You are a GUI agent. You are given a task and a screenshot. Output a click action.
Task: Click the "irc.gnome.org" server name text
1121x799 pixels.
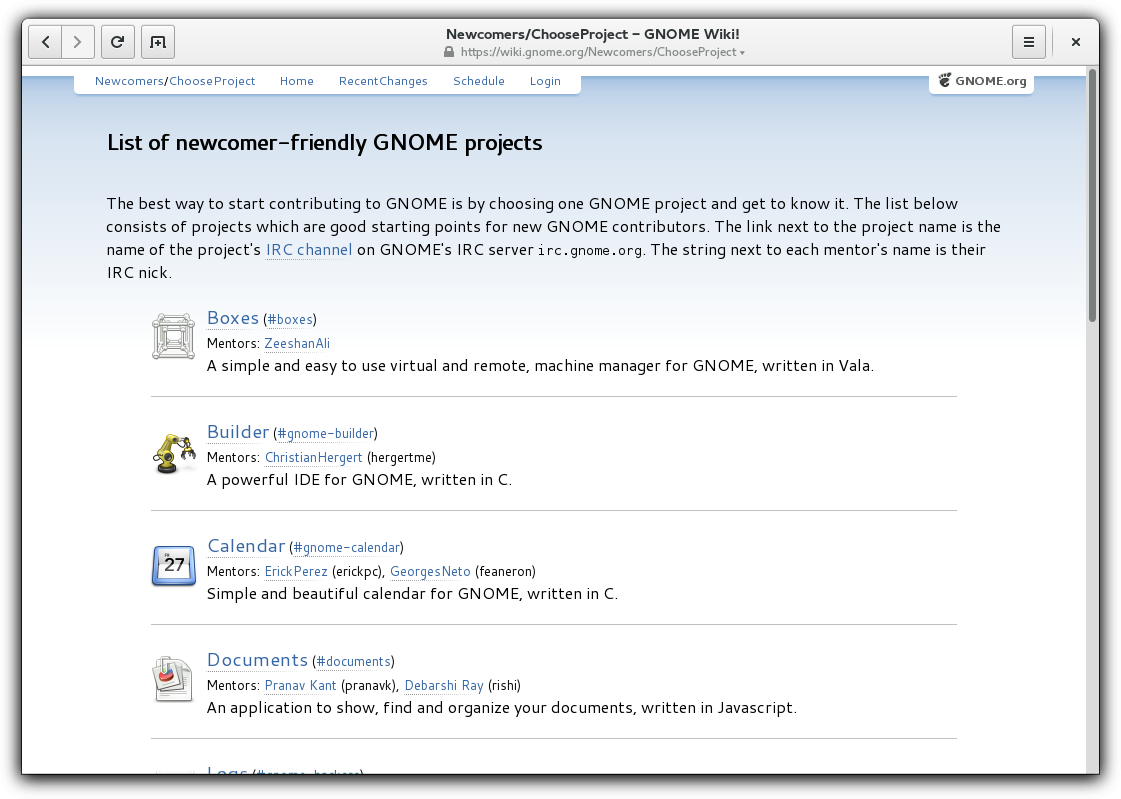[x=589, y=250]
